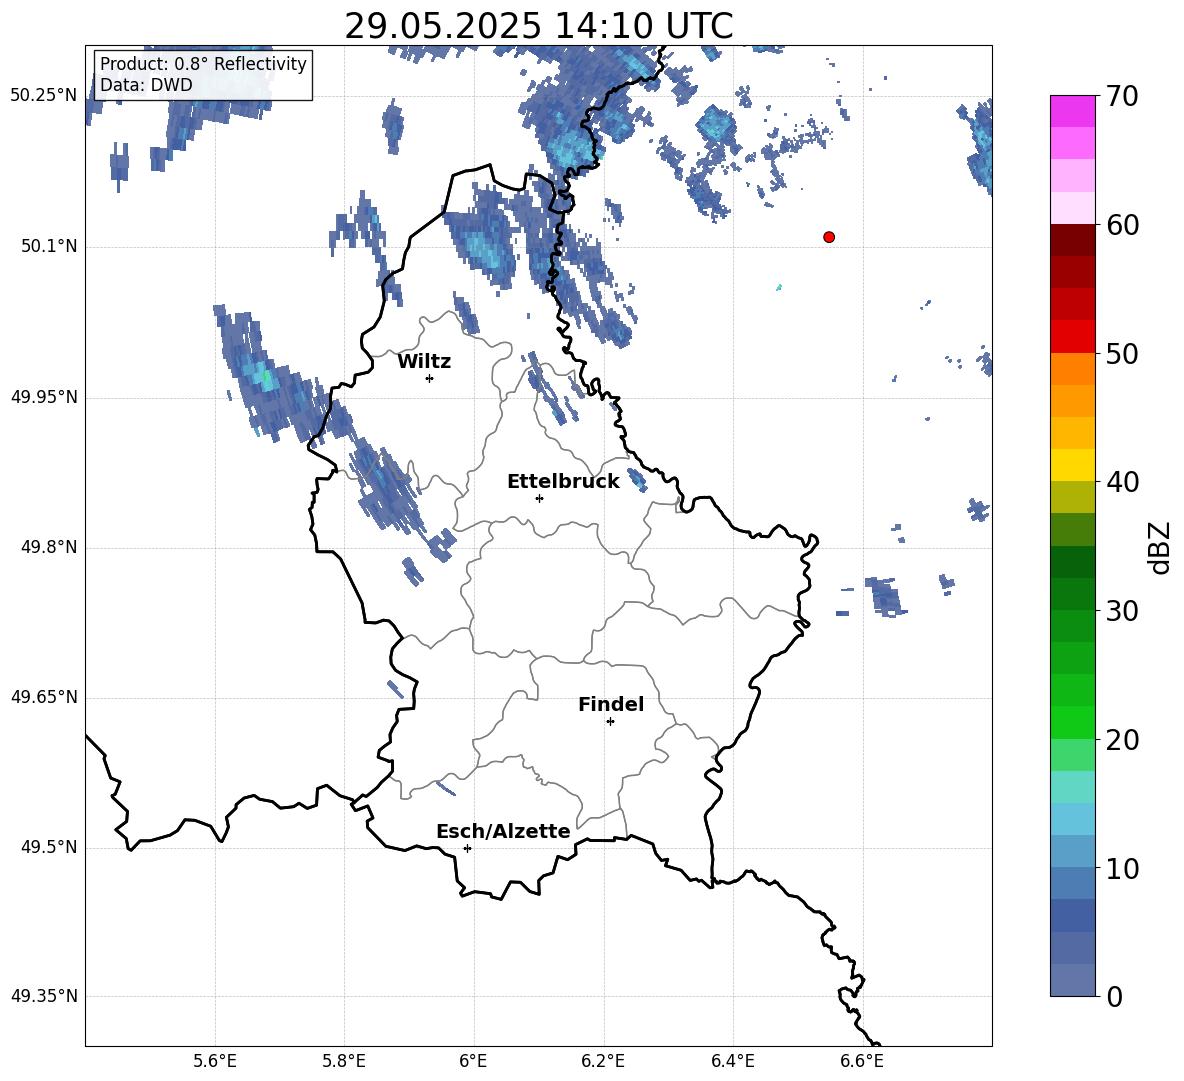Click the Esch/Alzette station label

[504, 831]
